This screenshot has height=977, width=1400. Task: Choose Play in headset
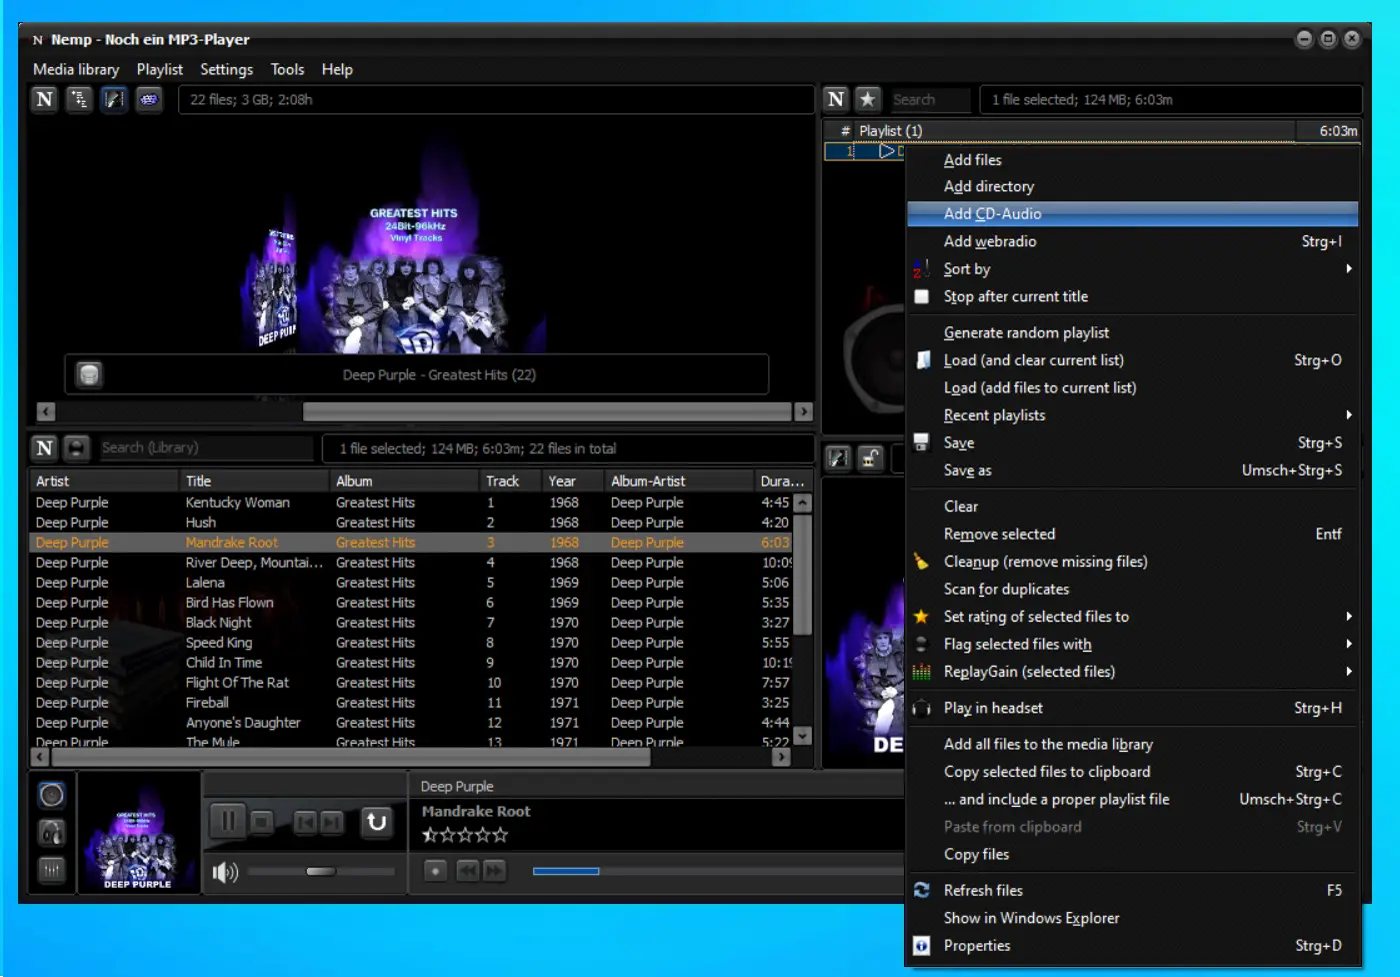coord(1133,708)
